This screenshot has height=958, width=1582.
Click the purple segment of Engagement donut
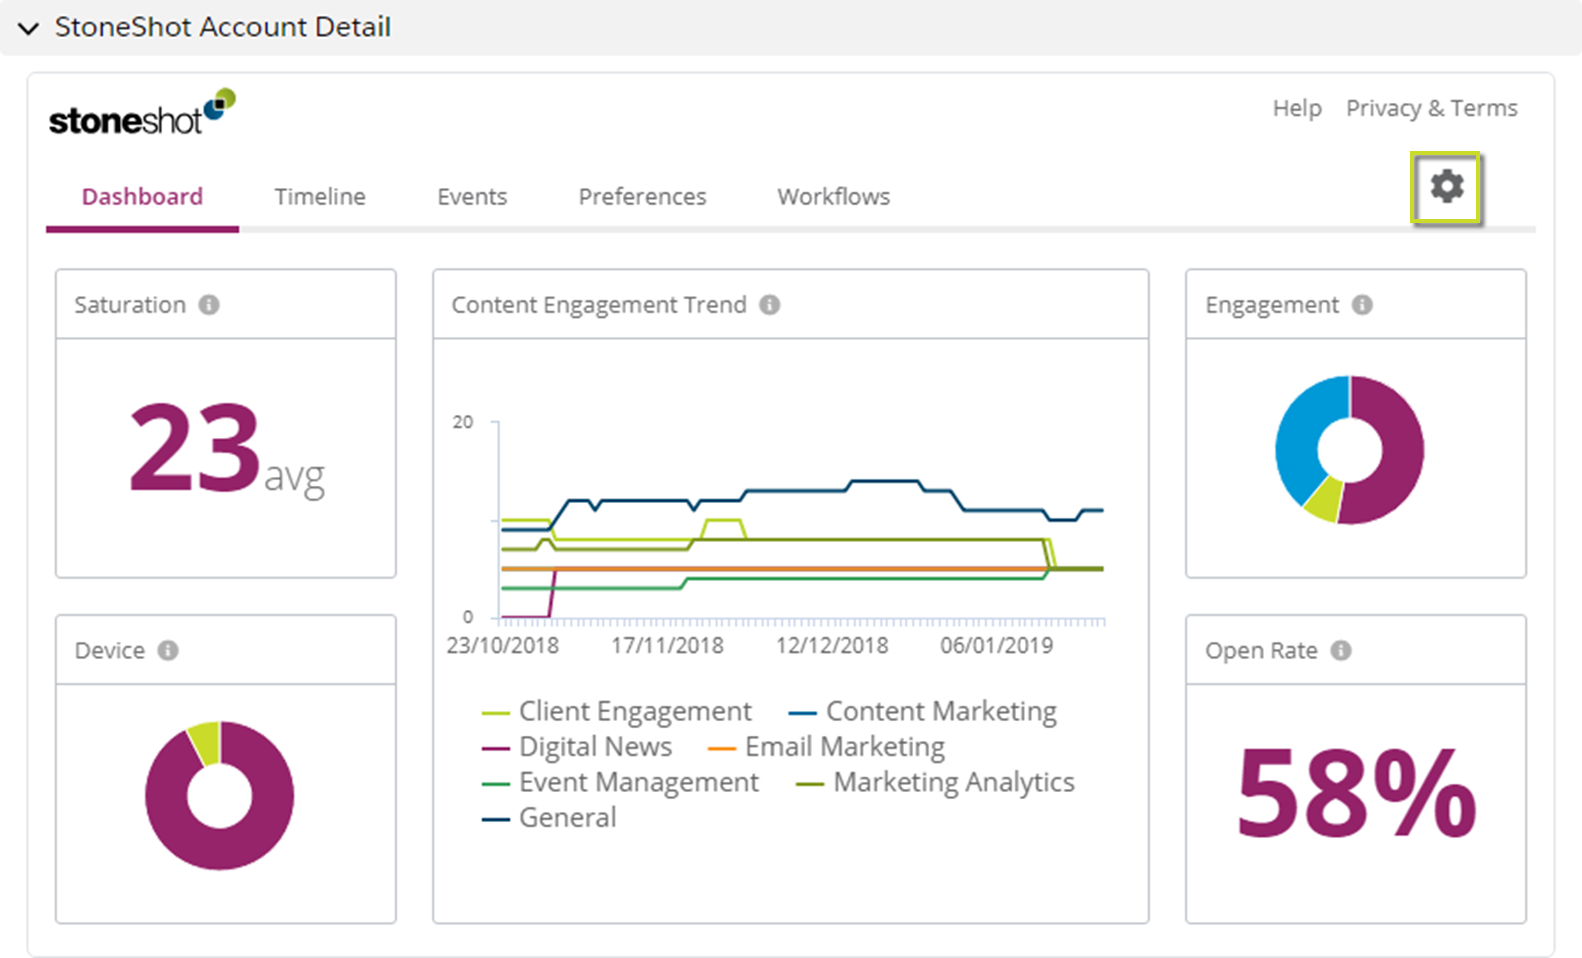coord(1400,455)
